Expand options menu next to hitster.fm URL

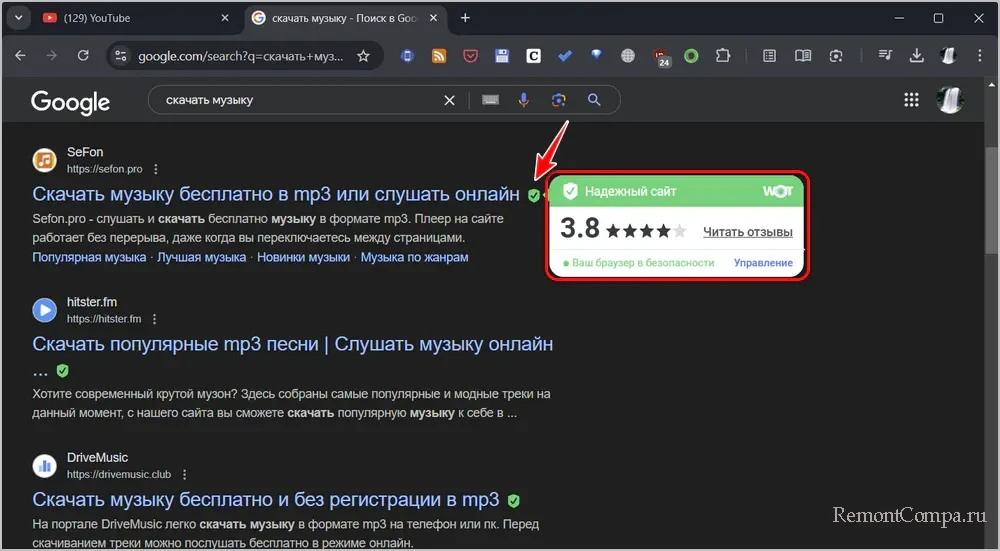point(154,319)
